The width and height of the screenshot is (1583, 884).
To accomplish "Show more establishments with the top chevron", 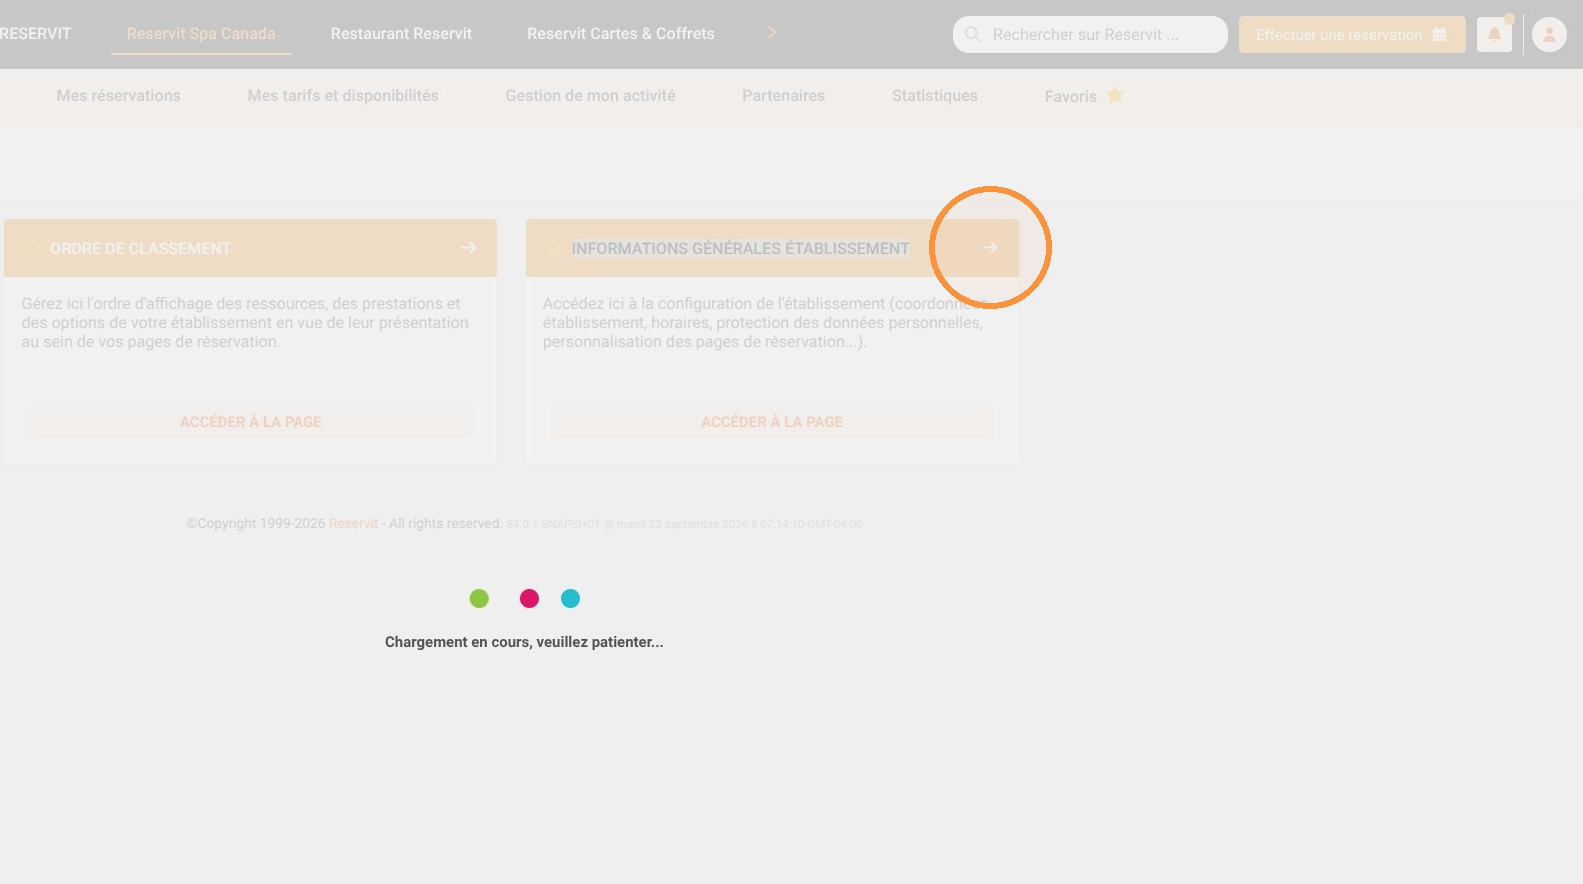I will [x=771, y=33].
